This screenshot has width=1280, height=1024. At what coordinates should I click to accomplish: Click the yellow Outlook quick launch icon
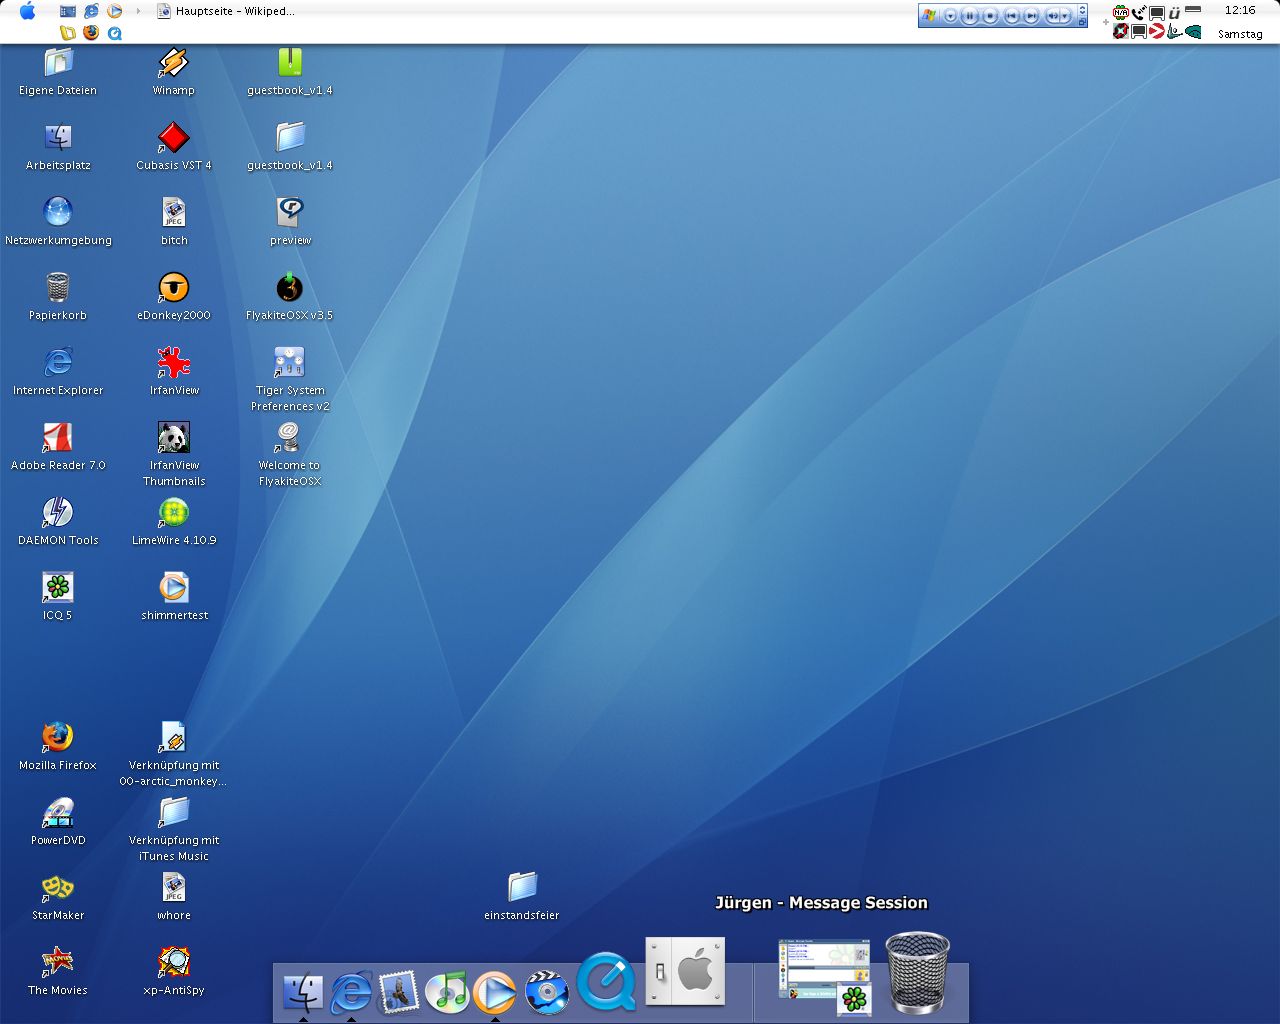click(x=68, y=32)
